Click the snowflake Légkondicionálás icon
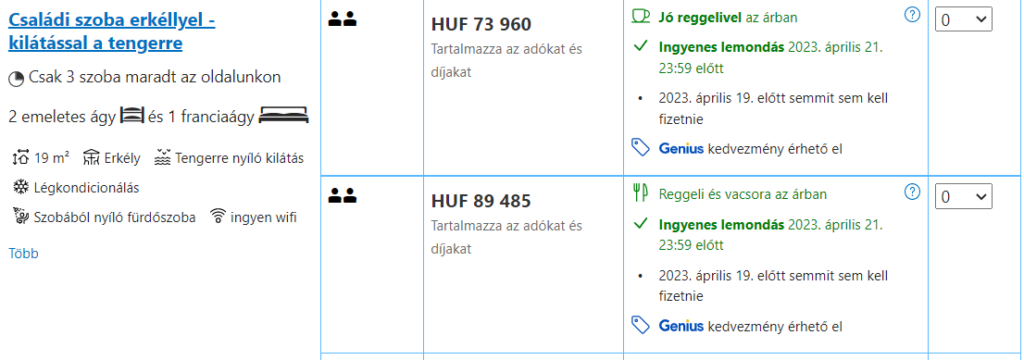 tap(21, 188)
